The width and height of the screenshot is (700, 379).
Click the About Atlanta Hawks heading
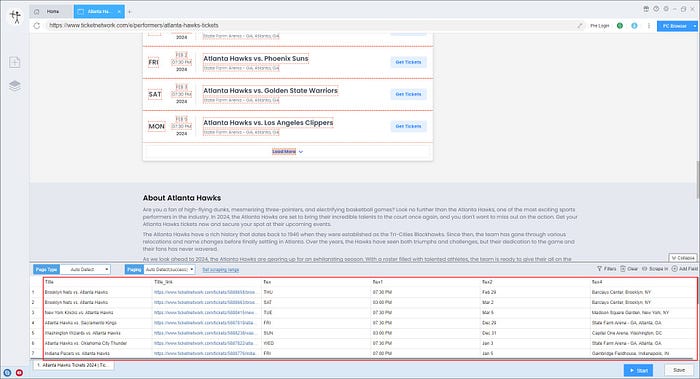click(182, 198)
